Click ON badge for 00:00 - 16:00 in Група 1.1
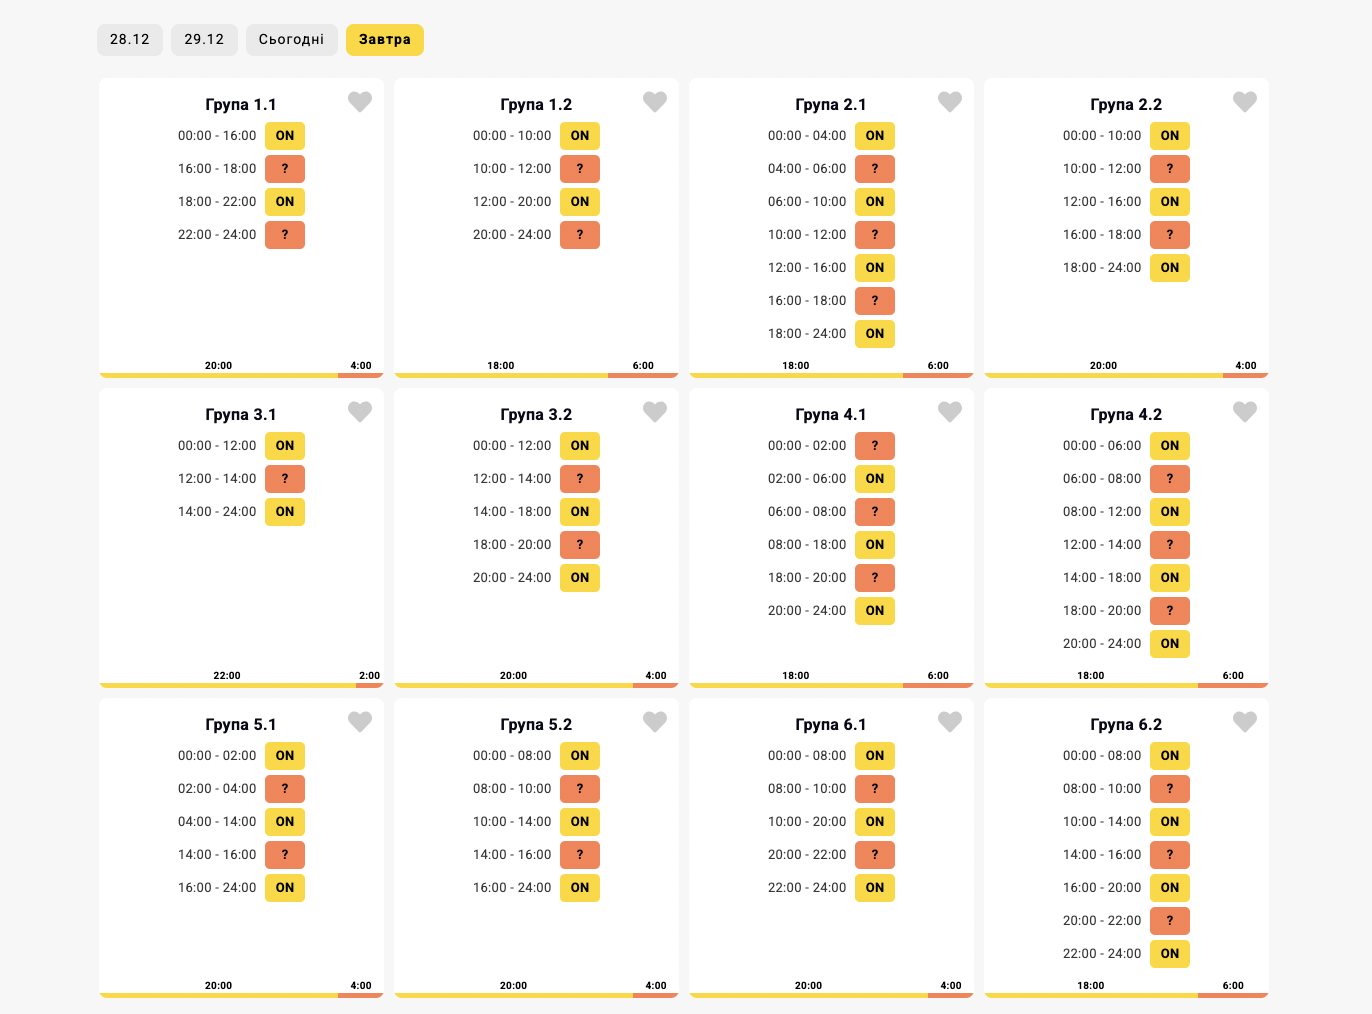This screenshot has width=1372, height=1014. (285, 136)
